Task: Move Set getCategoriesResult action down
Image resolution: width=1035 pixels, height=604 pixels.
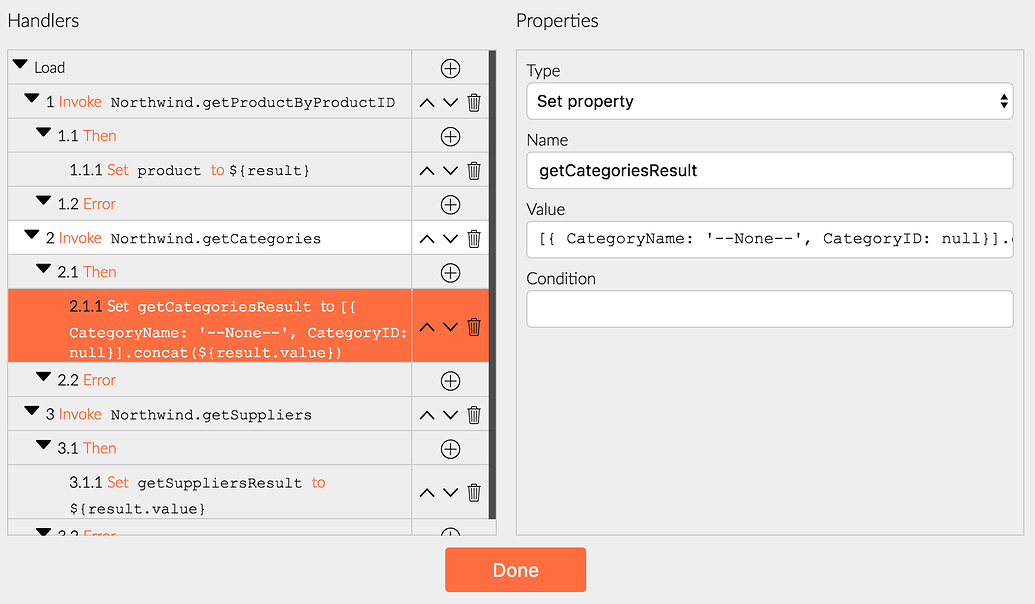Action: click(450, 327)
